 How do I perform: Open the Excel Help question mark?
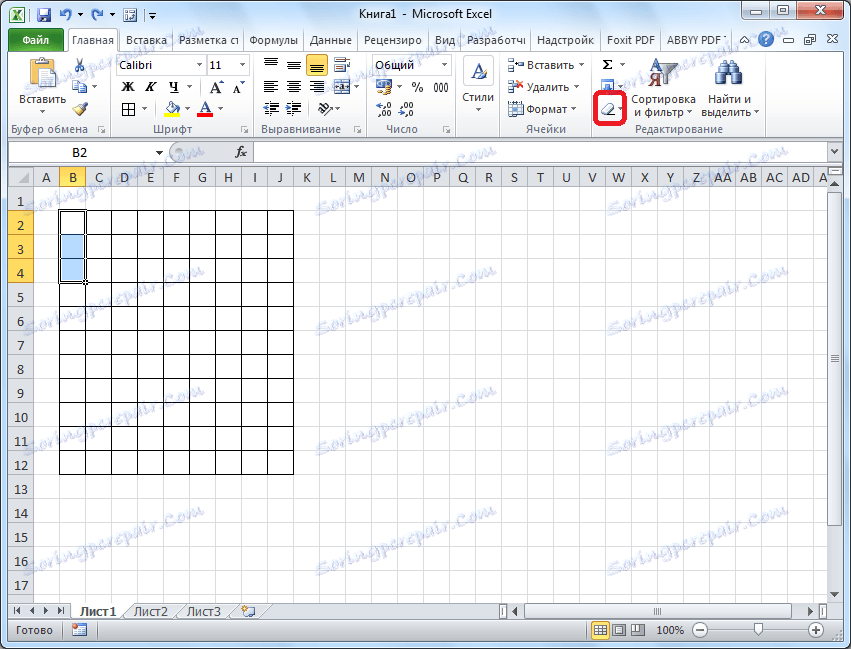click(766, 39)
